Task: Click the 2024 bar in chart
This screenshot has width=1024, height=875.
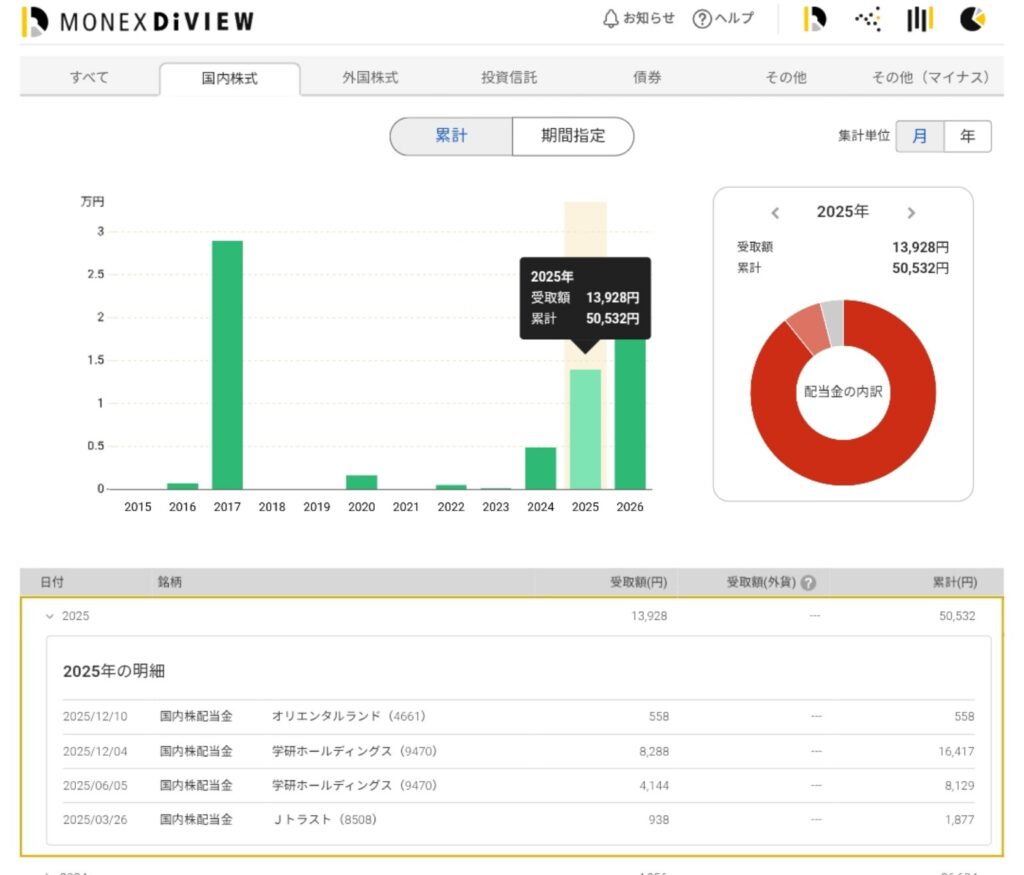Action: (x=541, y=468)
